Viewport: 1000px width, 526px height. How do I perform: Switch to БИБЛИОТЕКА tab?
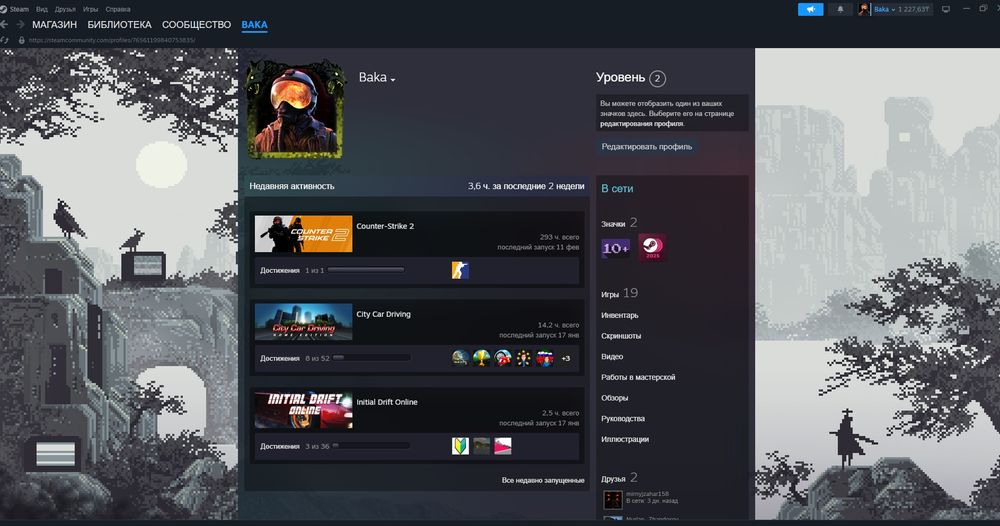pyautogui.click(x=119, y=25)
